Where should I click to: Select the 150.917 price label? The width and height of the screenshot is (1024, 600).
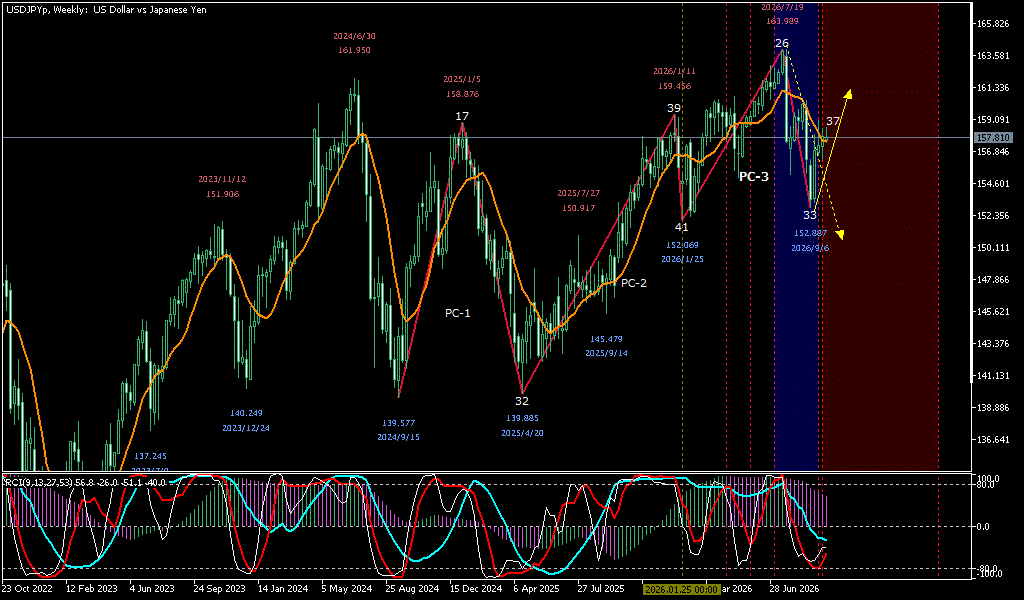(x=579, y=208)
